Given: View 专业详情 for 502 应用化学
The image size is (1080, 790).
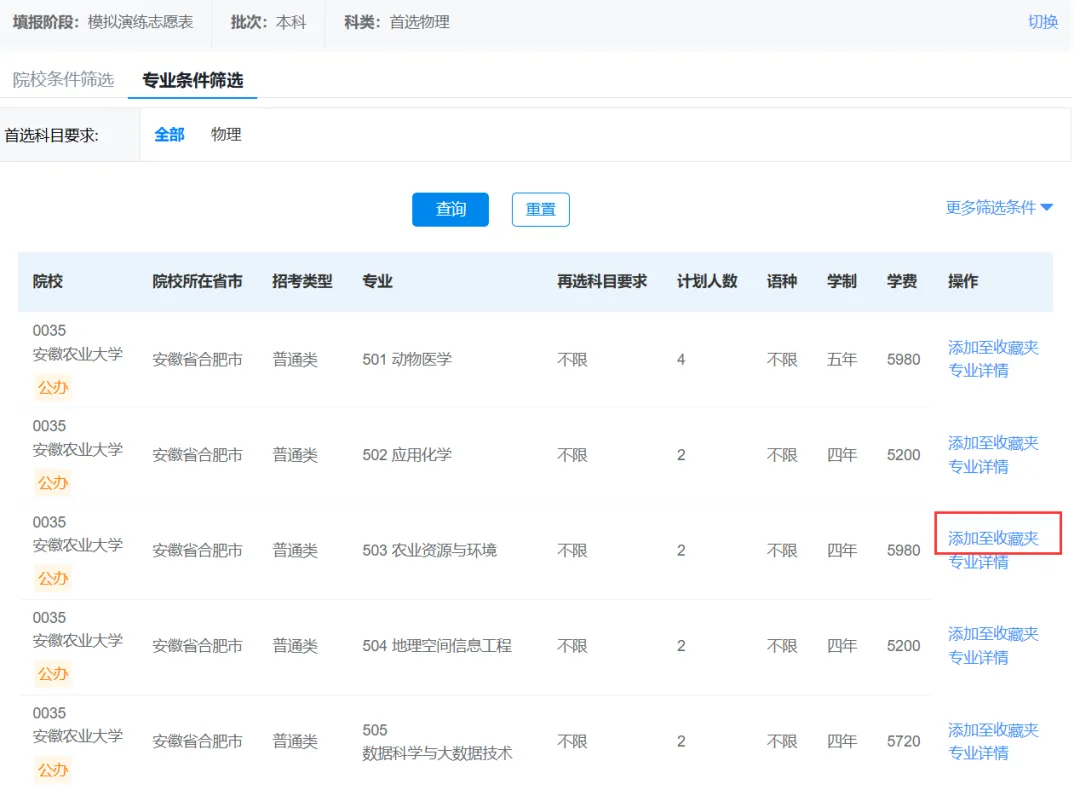Looking at the screenshot, I should coord(978,466).
